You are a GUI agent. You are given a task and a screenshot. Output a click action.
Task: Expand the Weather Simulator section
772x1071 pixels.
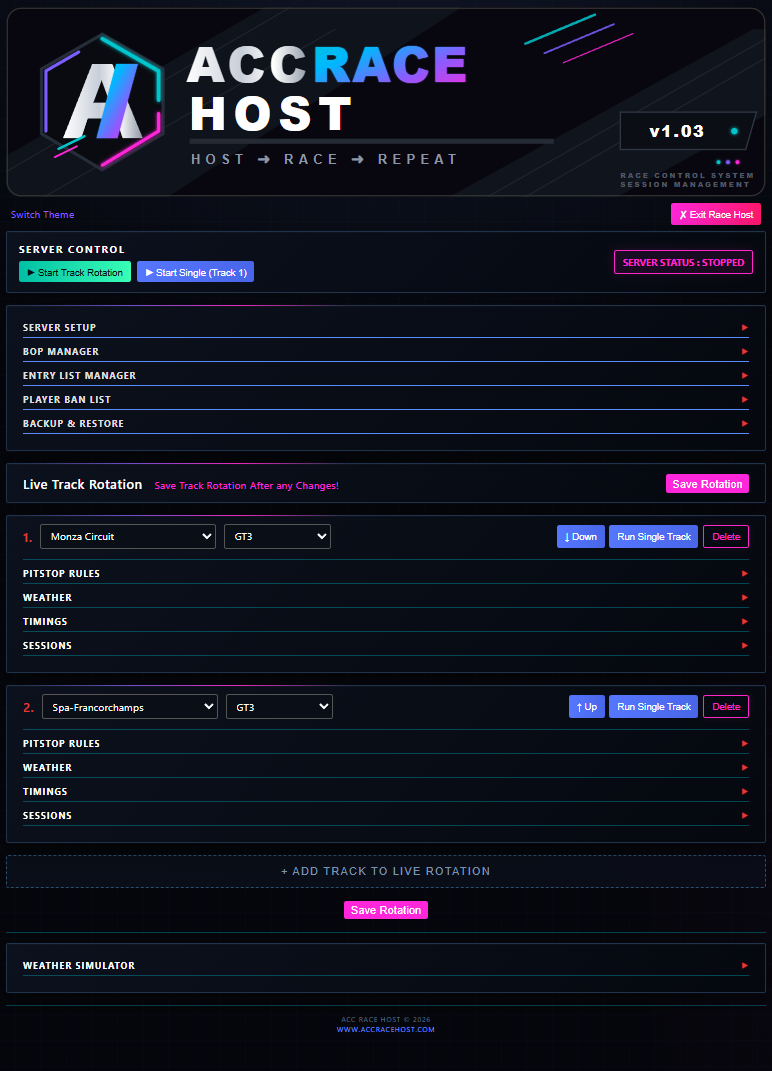point(385,966)
